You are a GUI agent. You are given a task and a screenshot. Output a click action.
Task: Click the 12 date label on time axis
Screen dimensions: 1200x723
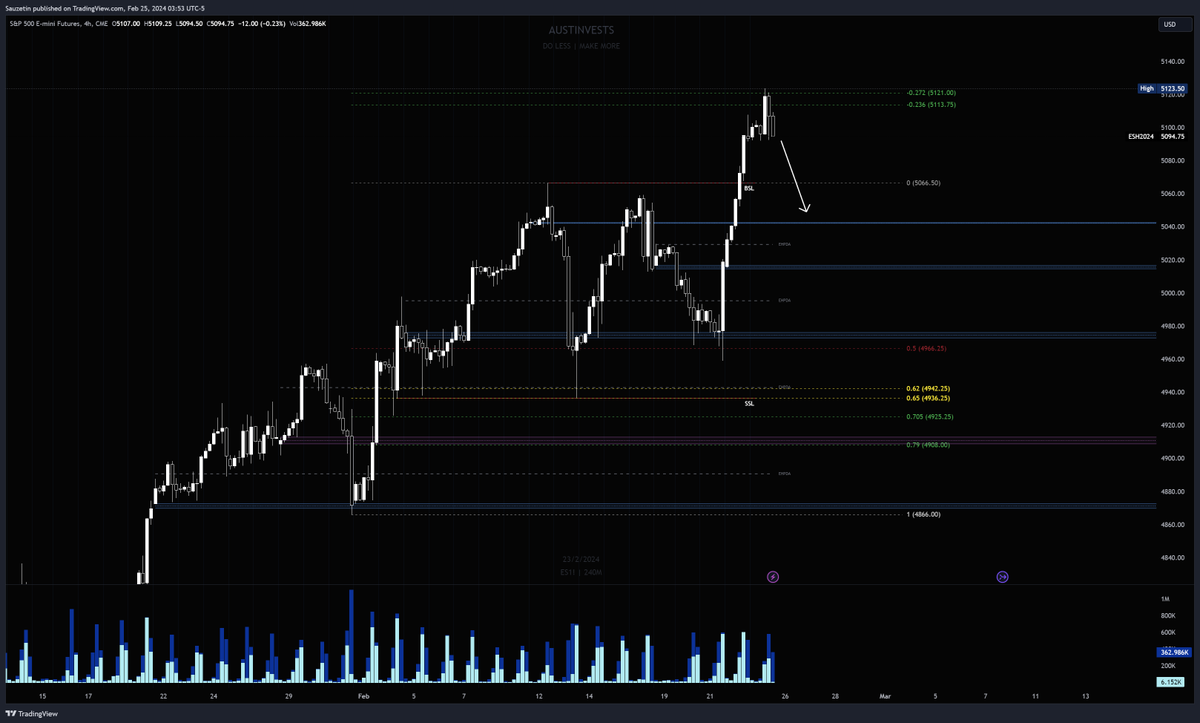(539, 694)
